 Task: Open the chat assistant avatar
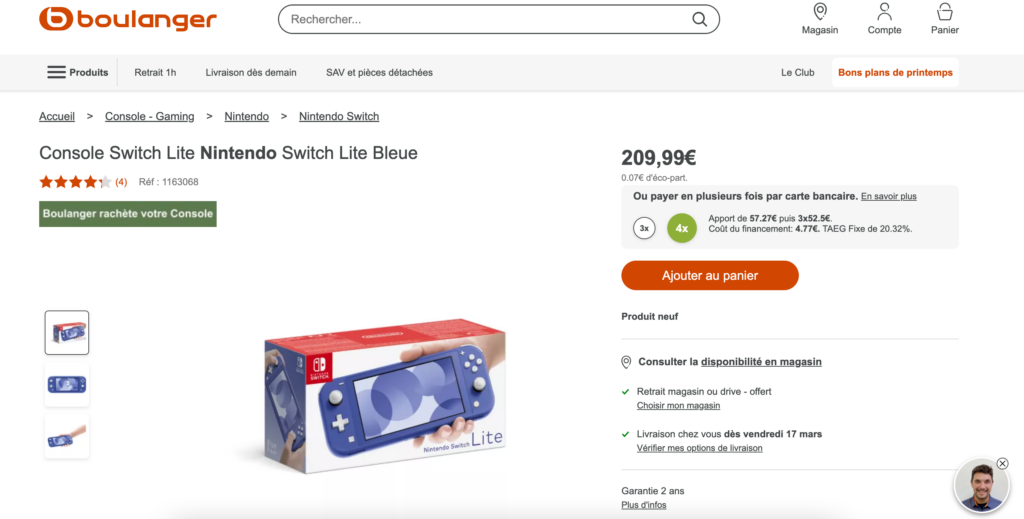(x=981, y=487)
